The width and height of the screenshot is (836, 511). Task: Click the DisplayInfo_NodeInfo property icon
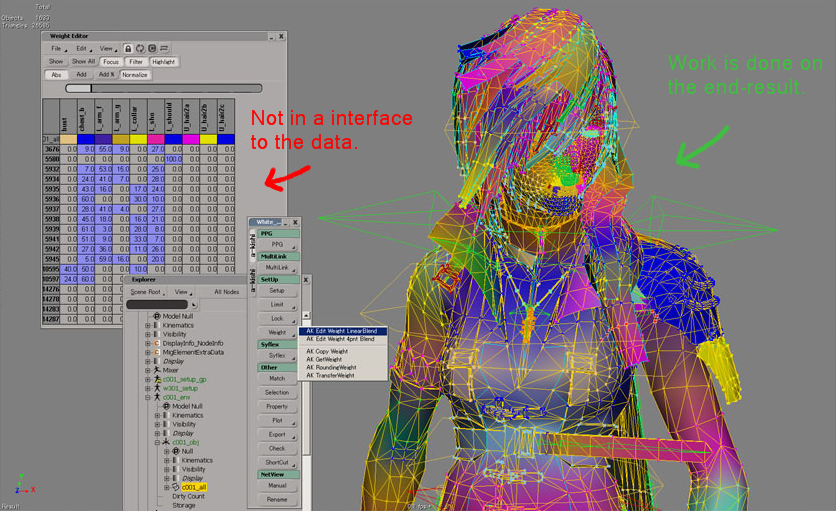click(156, 343)
